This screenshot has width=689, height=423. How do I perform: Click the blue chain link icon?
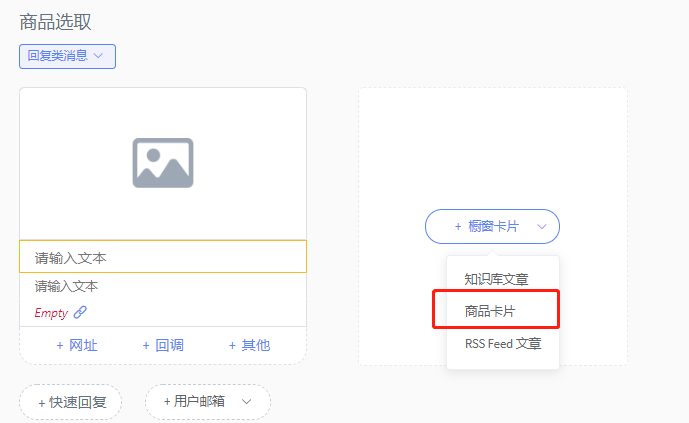[81, 312]
